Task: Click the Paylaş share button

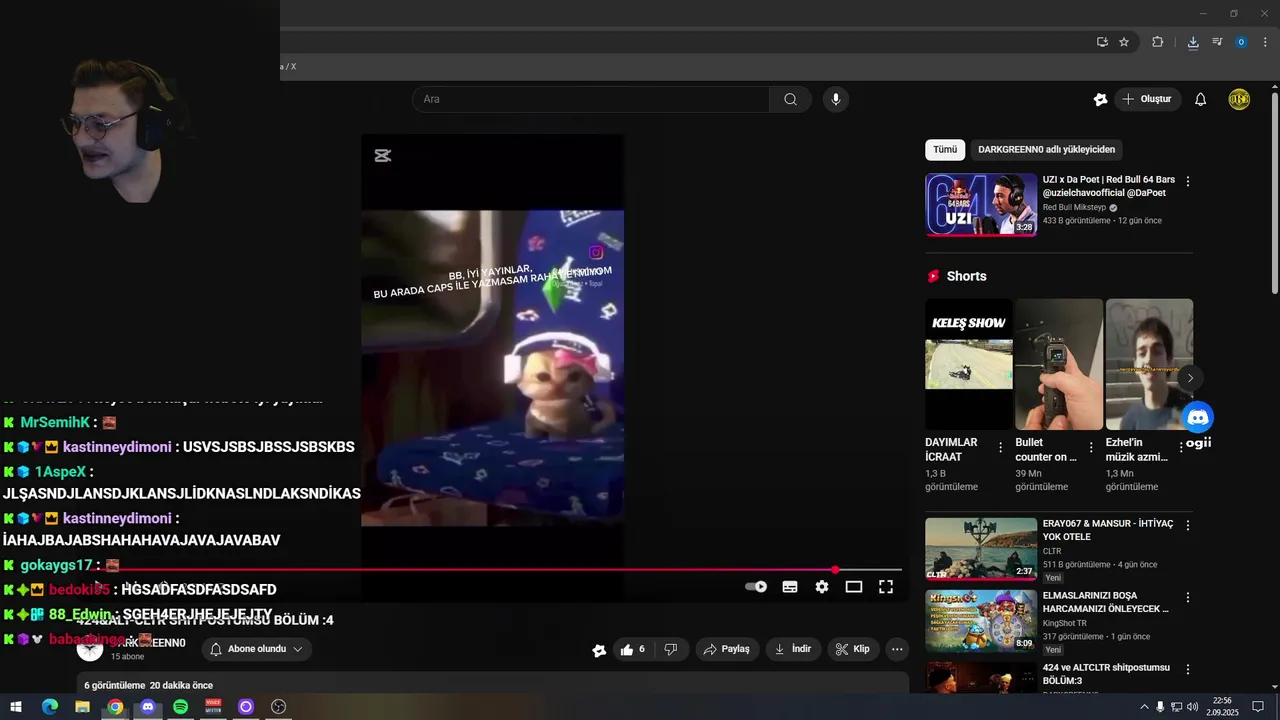Action: [x=727, y=649]
